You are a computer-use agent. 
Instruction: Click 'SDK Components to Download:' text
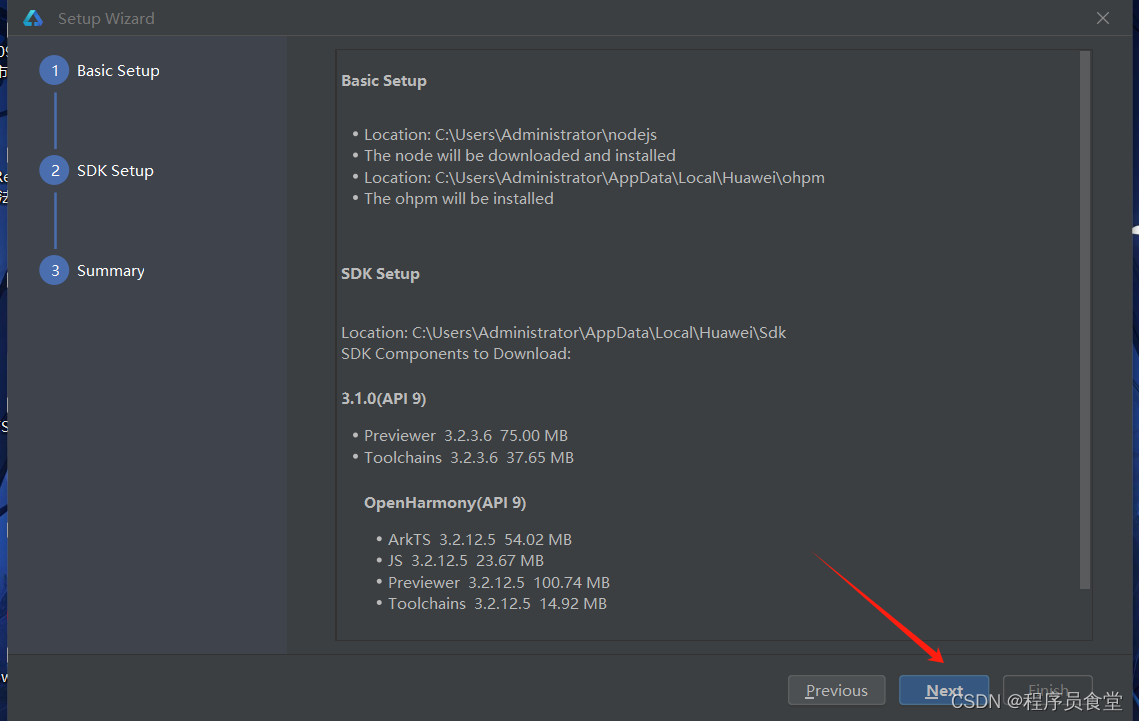click(x=456, y=354)
